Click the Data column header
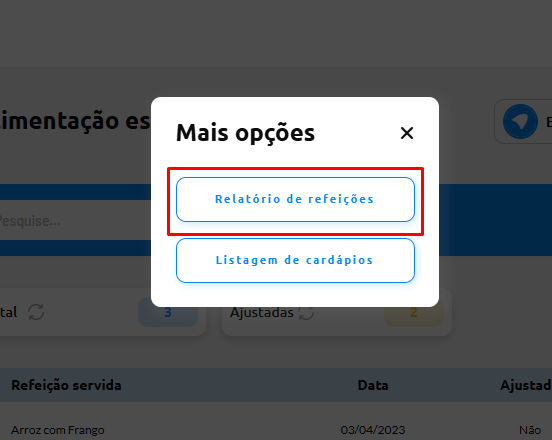Screen dimensions: 552x440 (373, 385)
